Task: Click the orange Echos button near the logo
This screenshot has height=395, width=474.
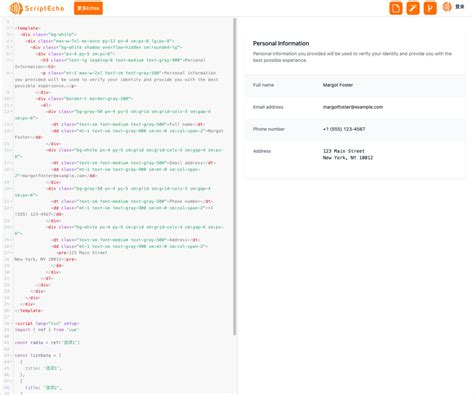Action: (x=88, y=8)
